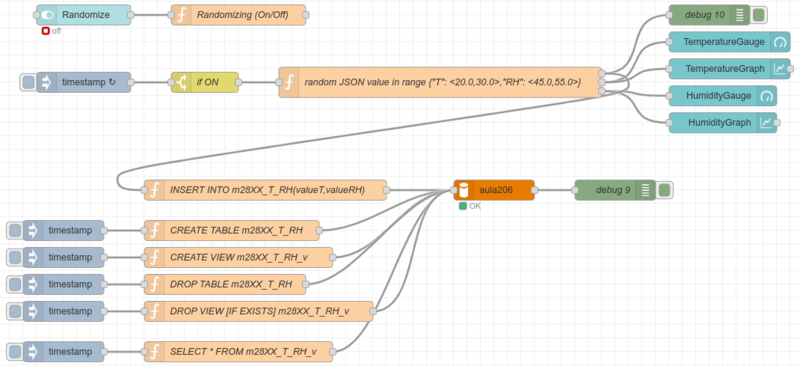Click the HumidityGraph chart icon
This screenshot has width=800, height=366.
click(x=767, y=123)
